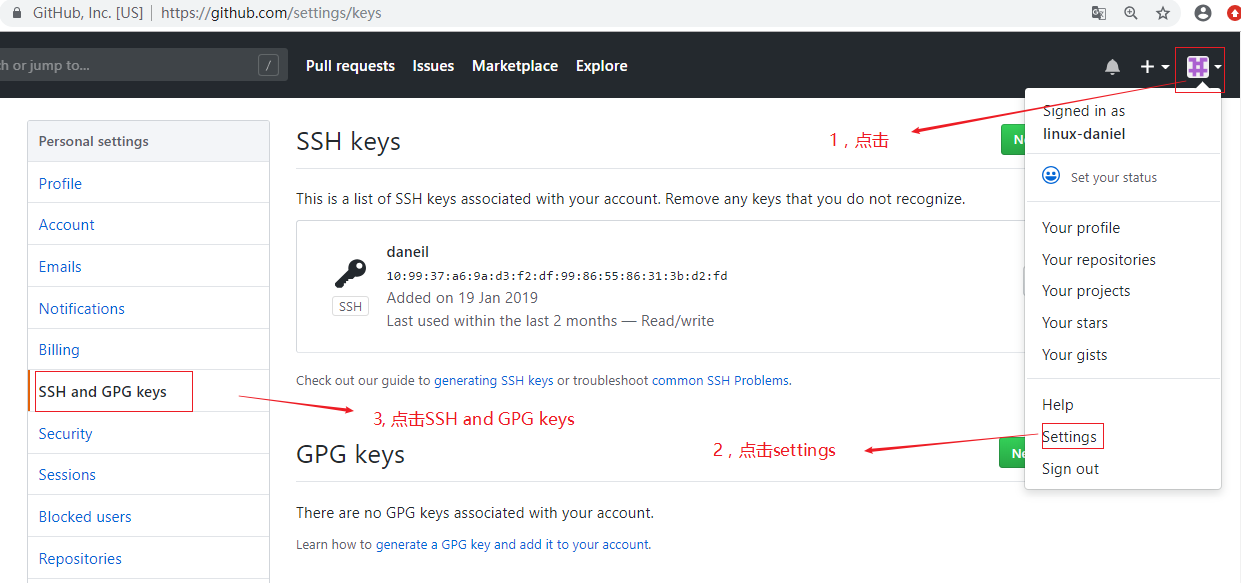Go to Pull requests in header
The height and width of the screenshot is (583, 1241).
point(350,66)
